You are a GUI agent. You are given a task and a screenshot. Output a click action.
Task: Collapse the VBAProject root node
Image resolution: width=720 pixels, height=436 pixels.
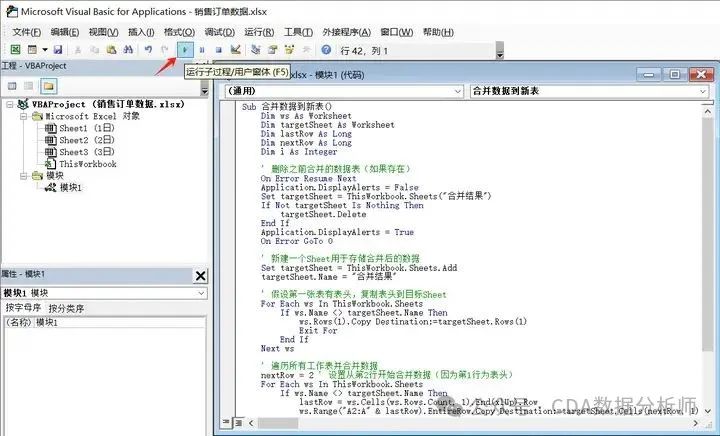click(x=9, y=105)
